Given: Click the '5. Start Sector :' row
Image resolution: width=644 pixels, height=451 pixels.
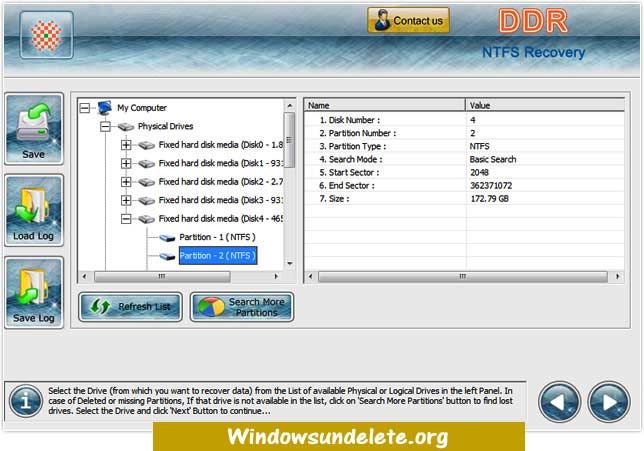Looking at the screenshot, I should (465, 173).
